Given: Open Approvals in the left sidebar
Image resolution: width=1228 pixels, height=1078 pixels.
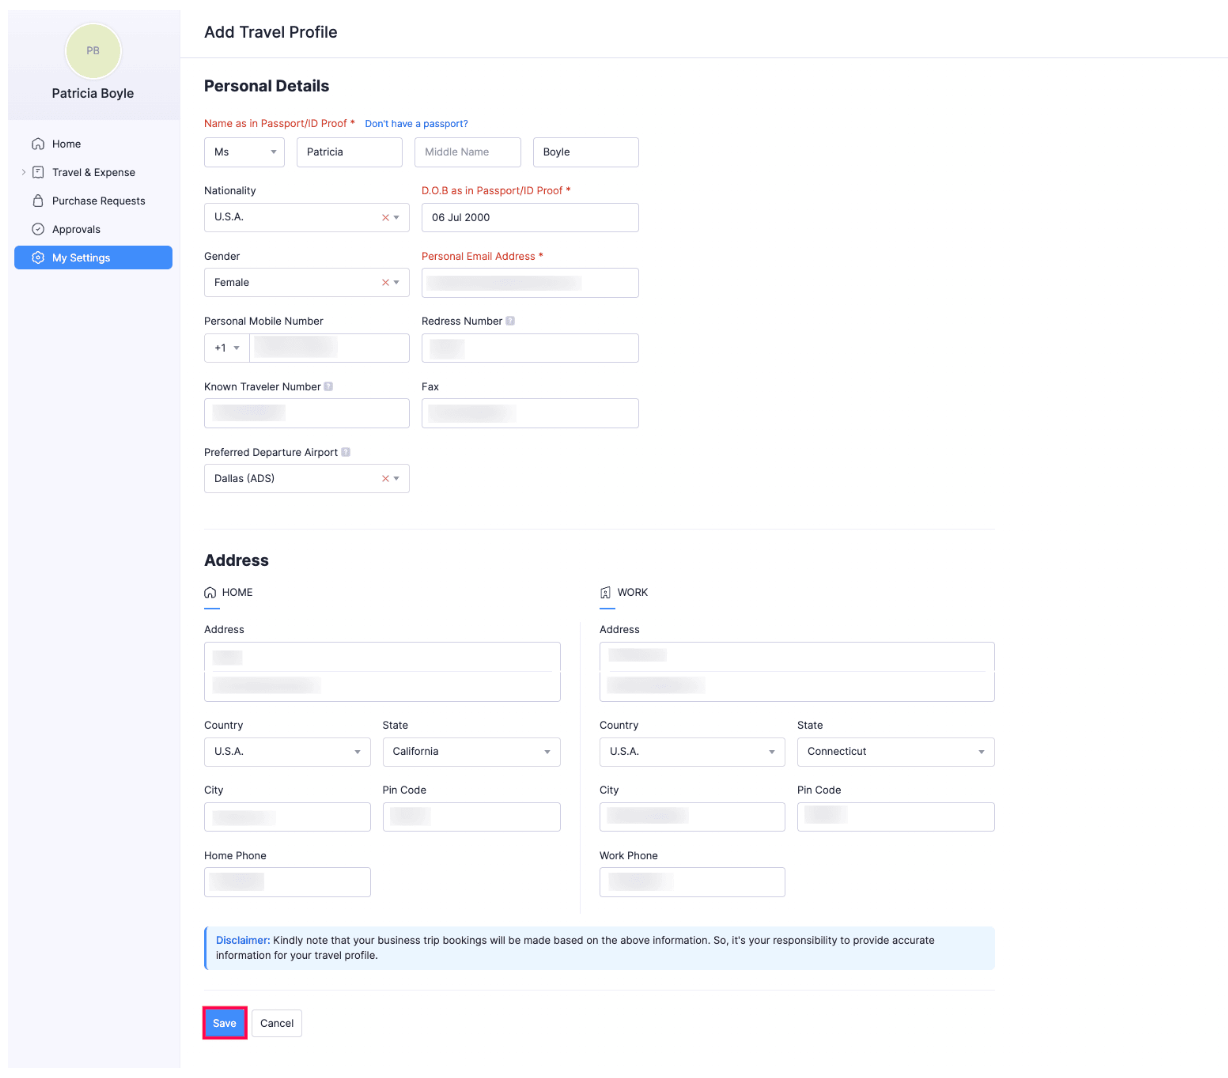Looking at the screenshot, I should click(x=38, y=229).
